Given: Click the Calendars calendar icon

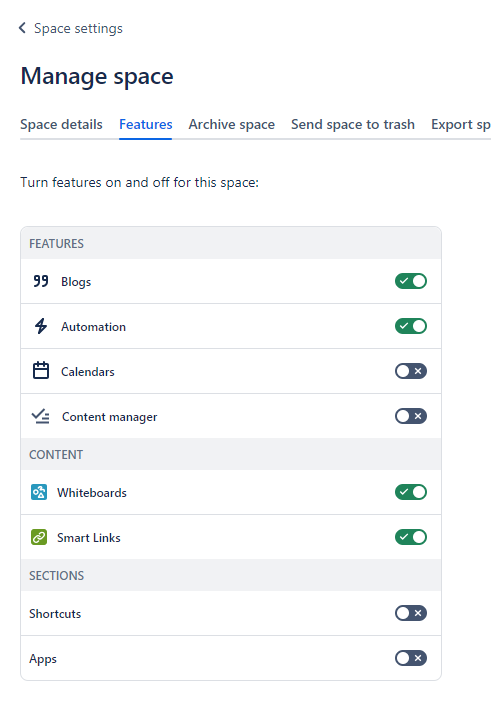Looking at the screenshot, I should pos(41,370).
